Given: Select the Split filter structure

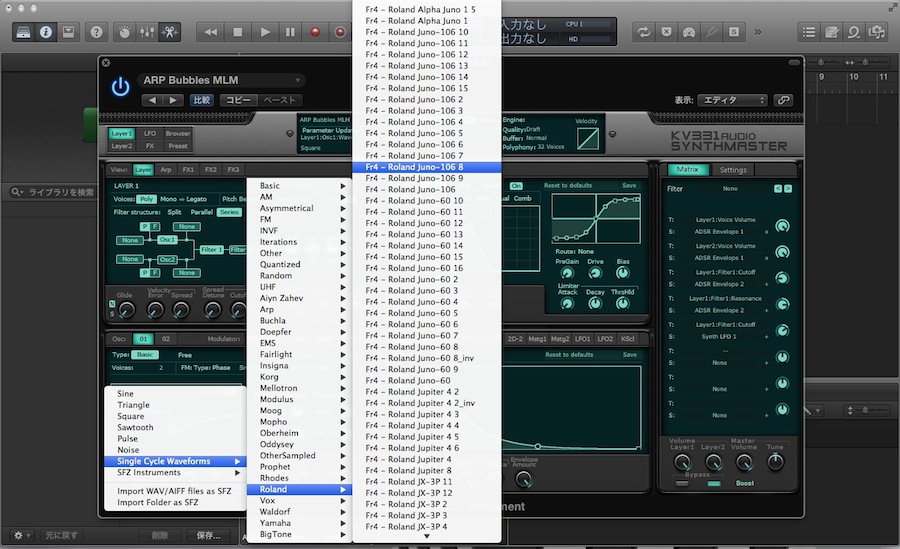Looking at the screenshot, I should (x=174, y=212).
